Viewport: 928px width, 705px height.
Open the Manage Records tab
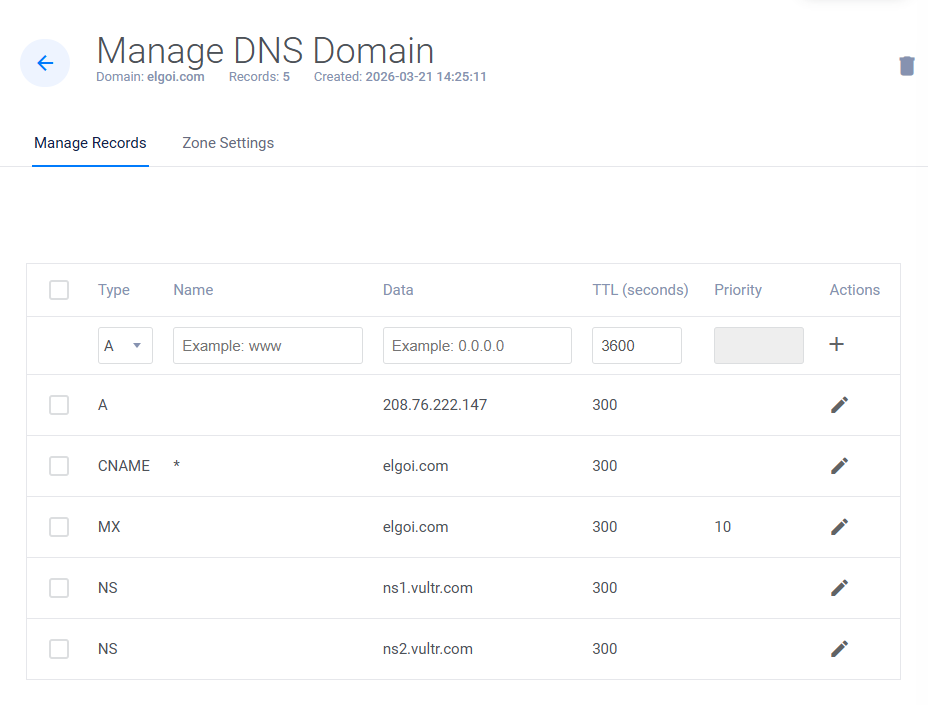click(x=90, y=143)
